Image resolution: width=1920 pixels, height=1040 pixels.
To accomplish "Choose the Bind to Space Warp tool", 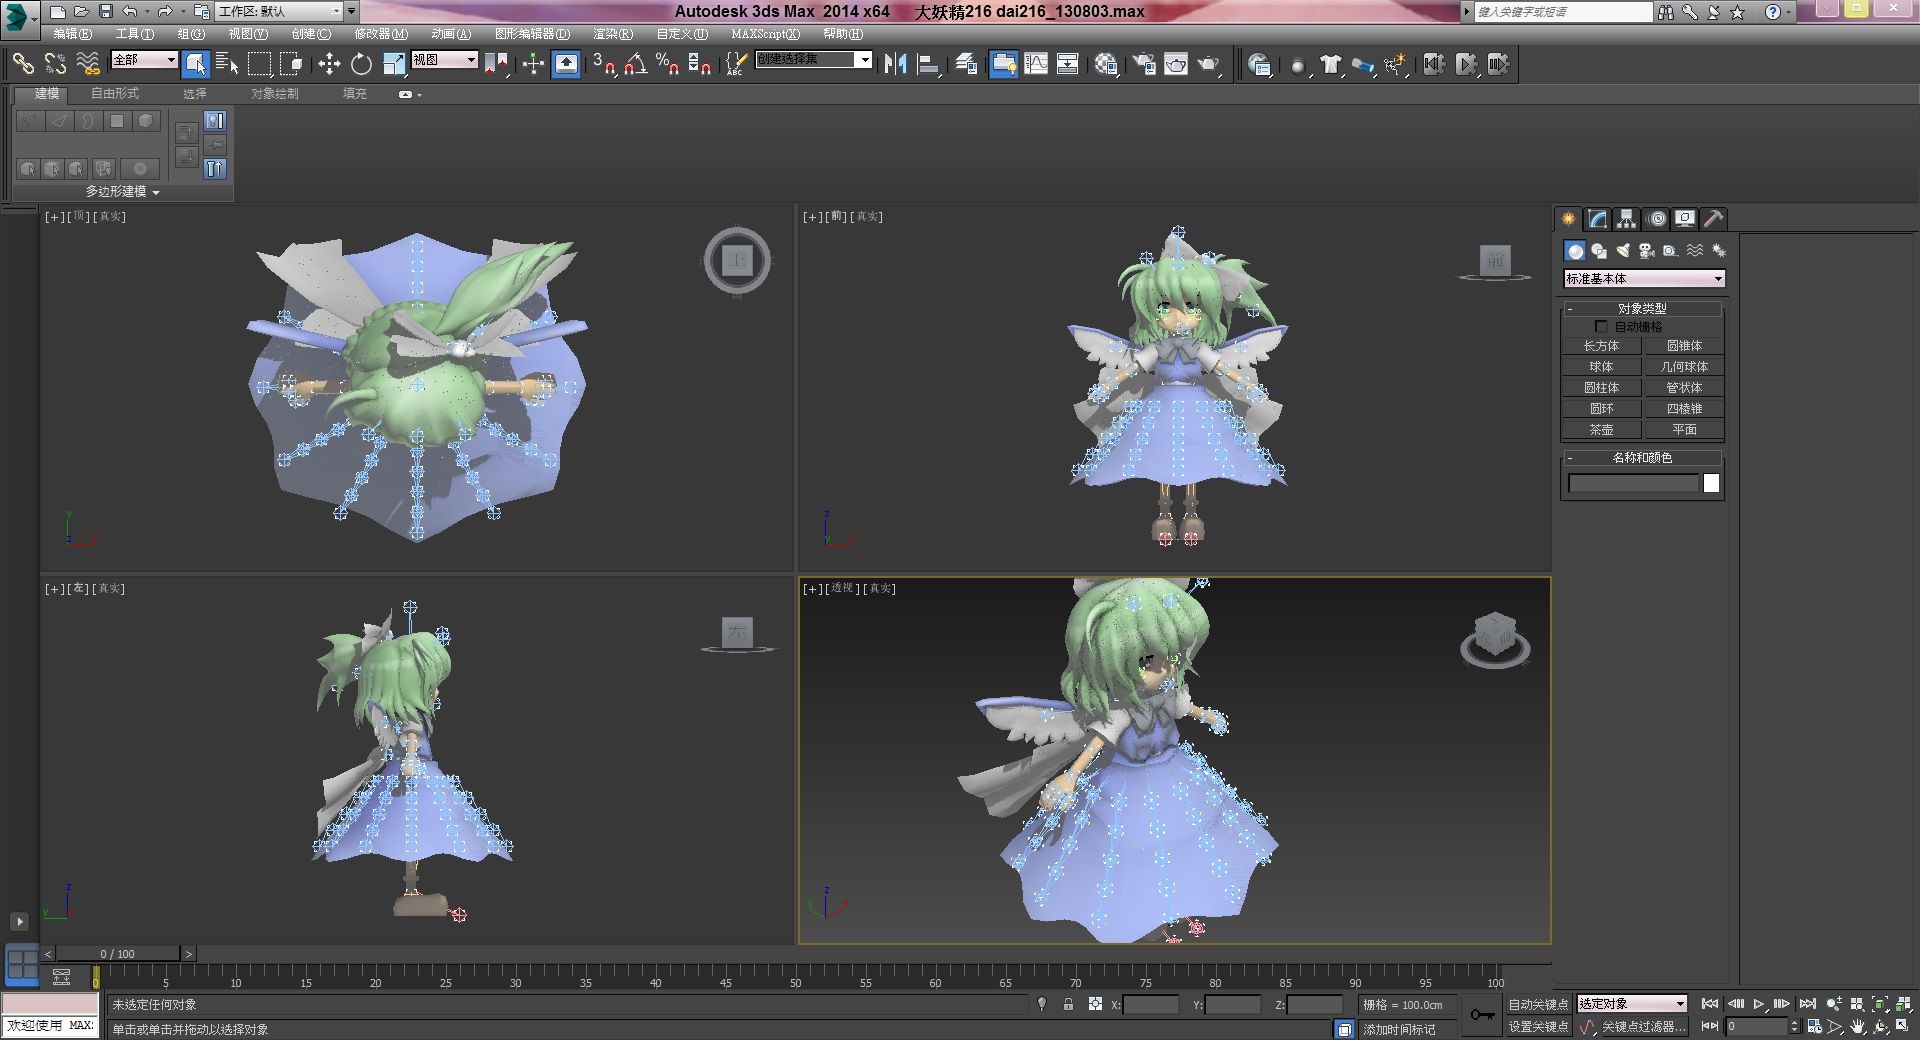I will (88, 64).
